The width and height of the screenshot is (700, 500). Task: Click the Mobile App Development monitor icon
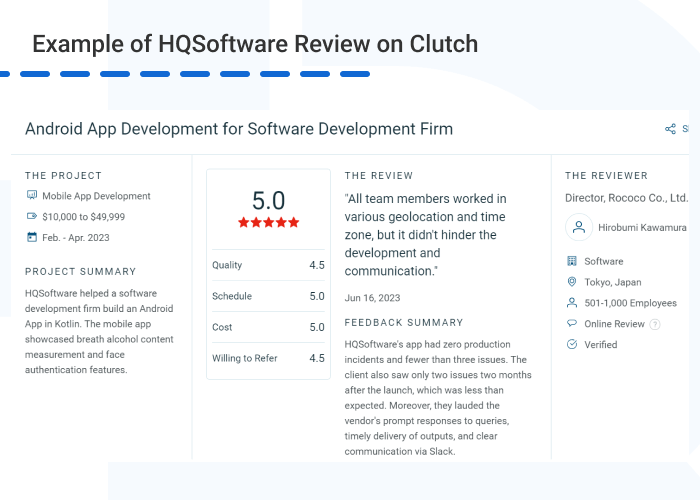coord(32,195)
